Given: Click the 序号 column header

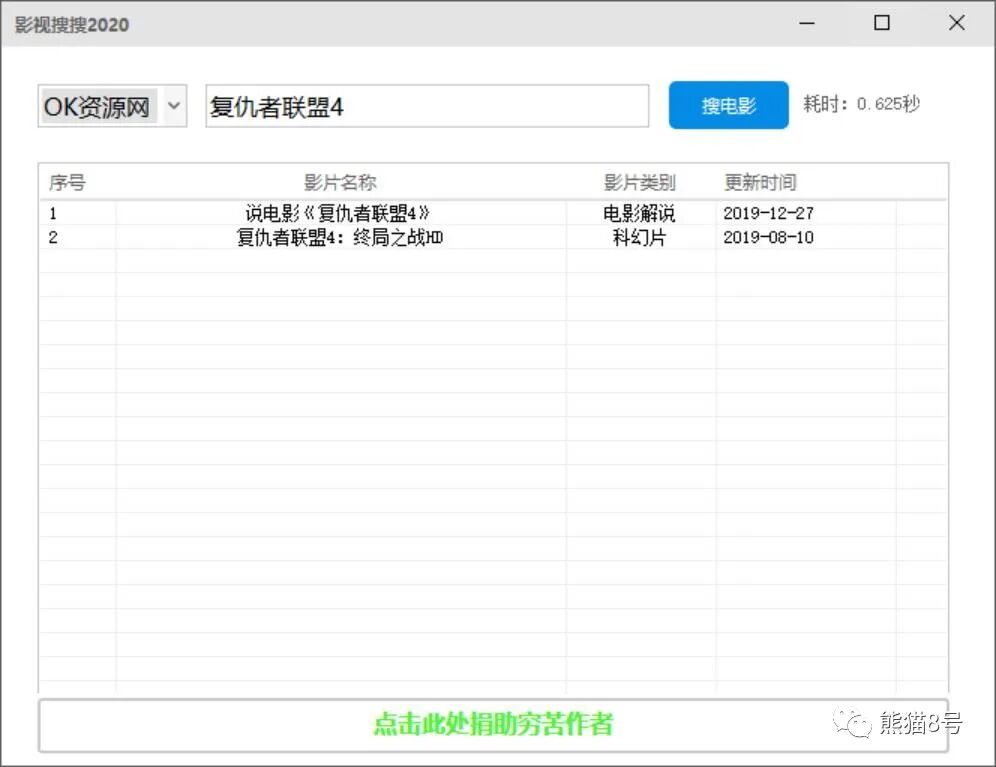Looking at the screenshot, I should [x=67, y=182].
